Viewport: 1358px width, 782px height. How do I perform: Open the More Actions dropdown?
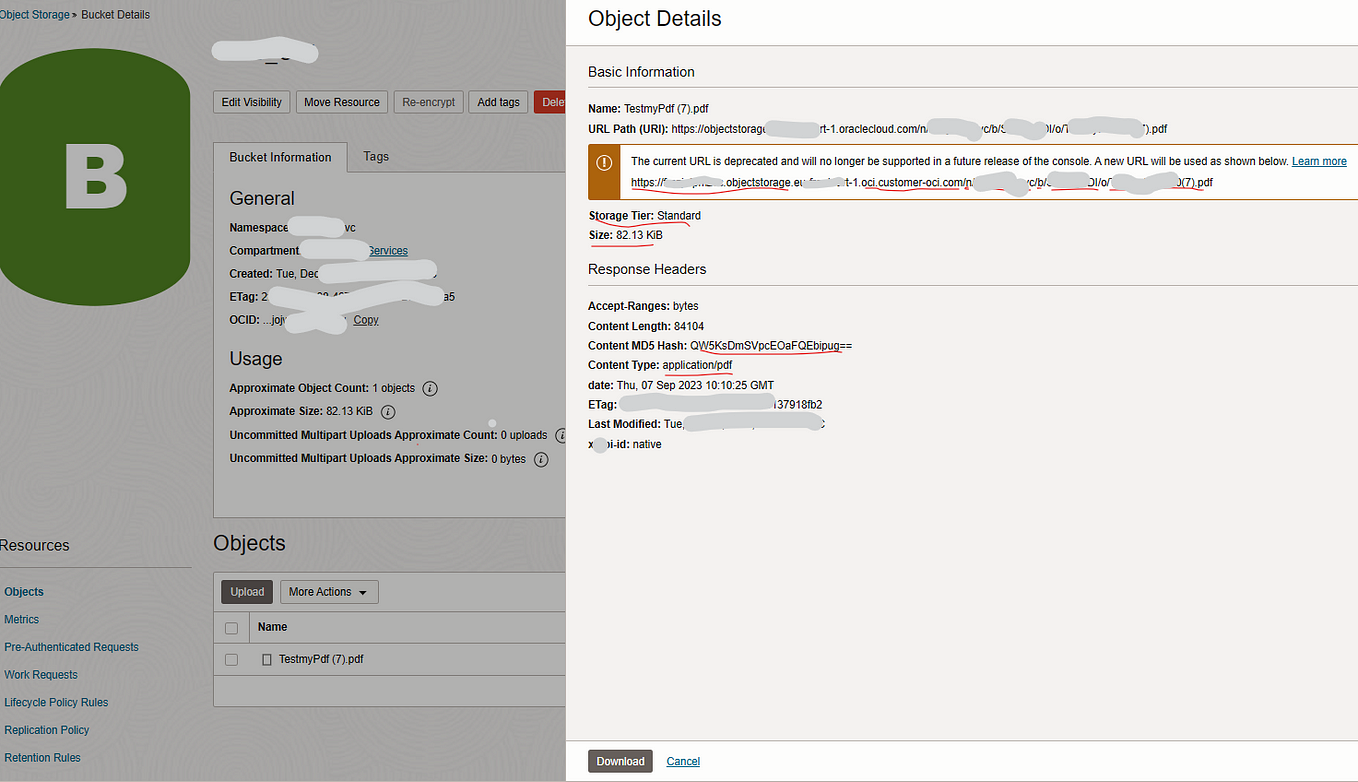[x=328, y=591]
